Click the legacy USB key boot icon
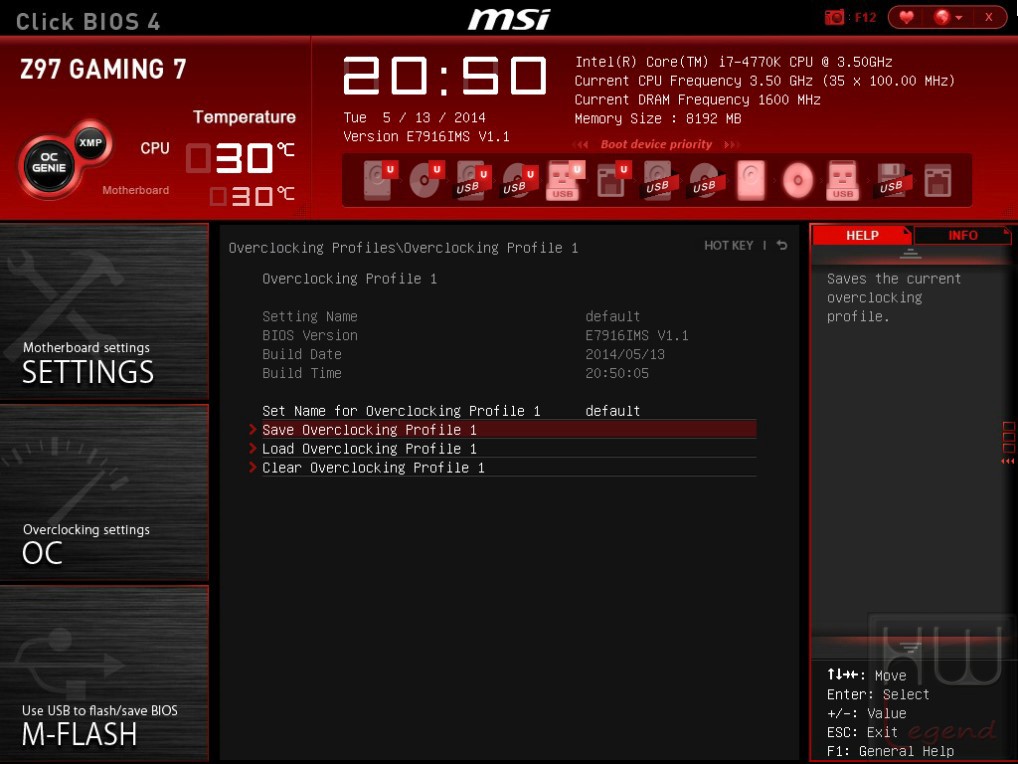Image resolution: width=1018 pixels, height=764 pixels. coord(843,180)
